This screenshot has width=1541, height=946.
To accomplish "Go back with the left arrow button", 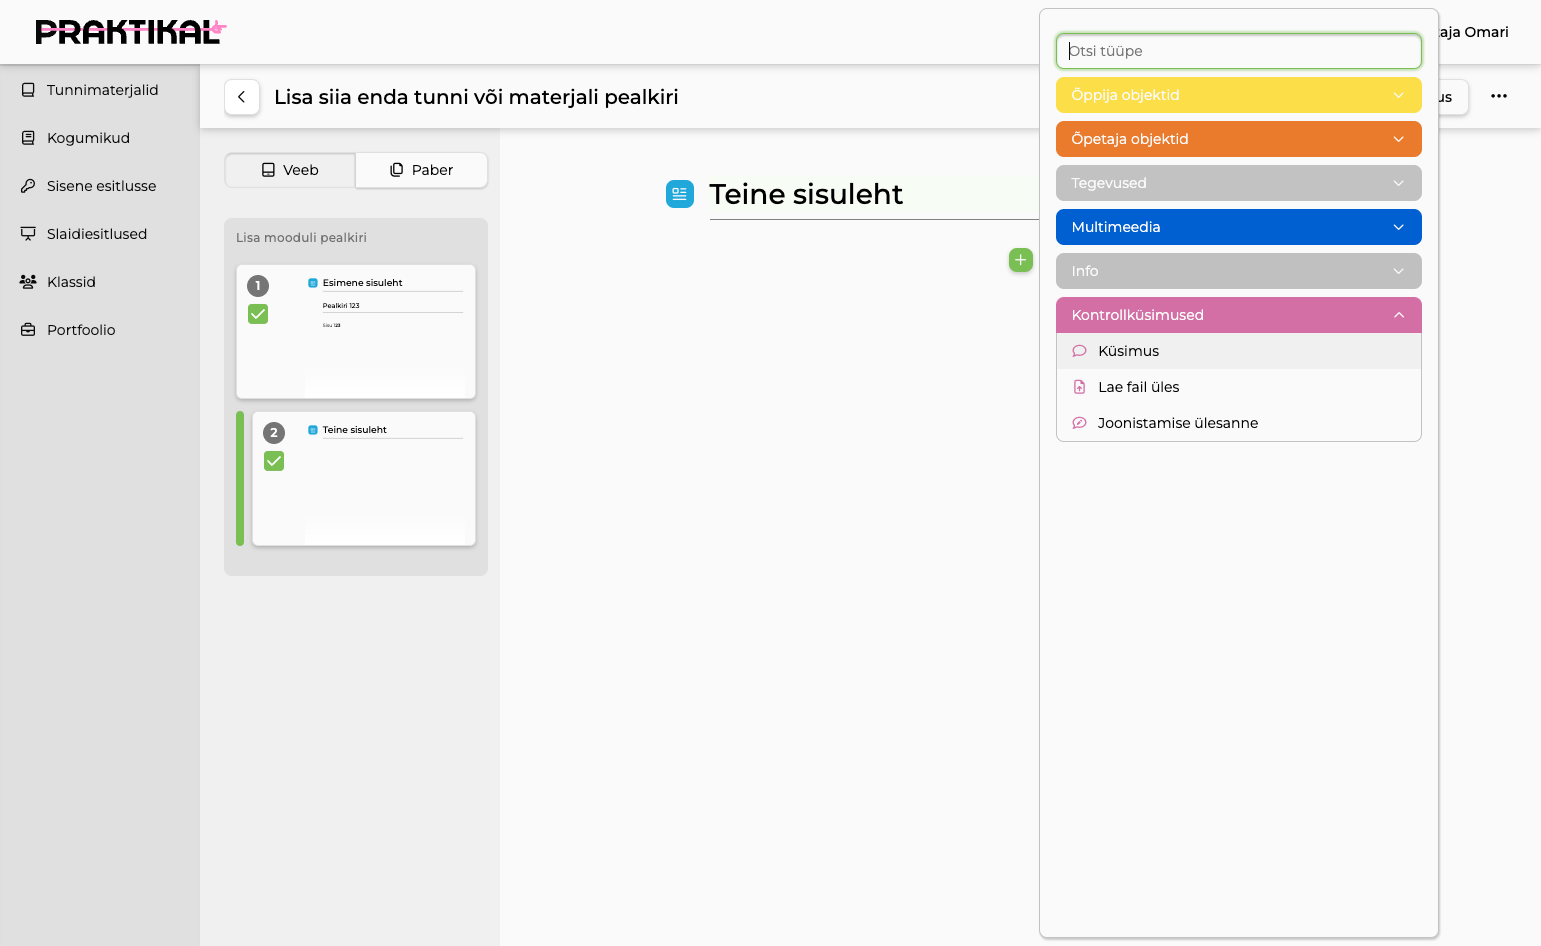I will (x=242, y=97).
